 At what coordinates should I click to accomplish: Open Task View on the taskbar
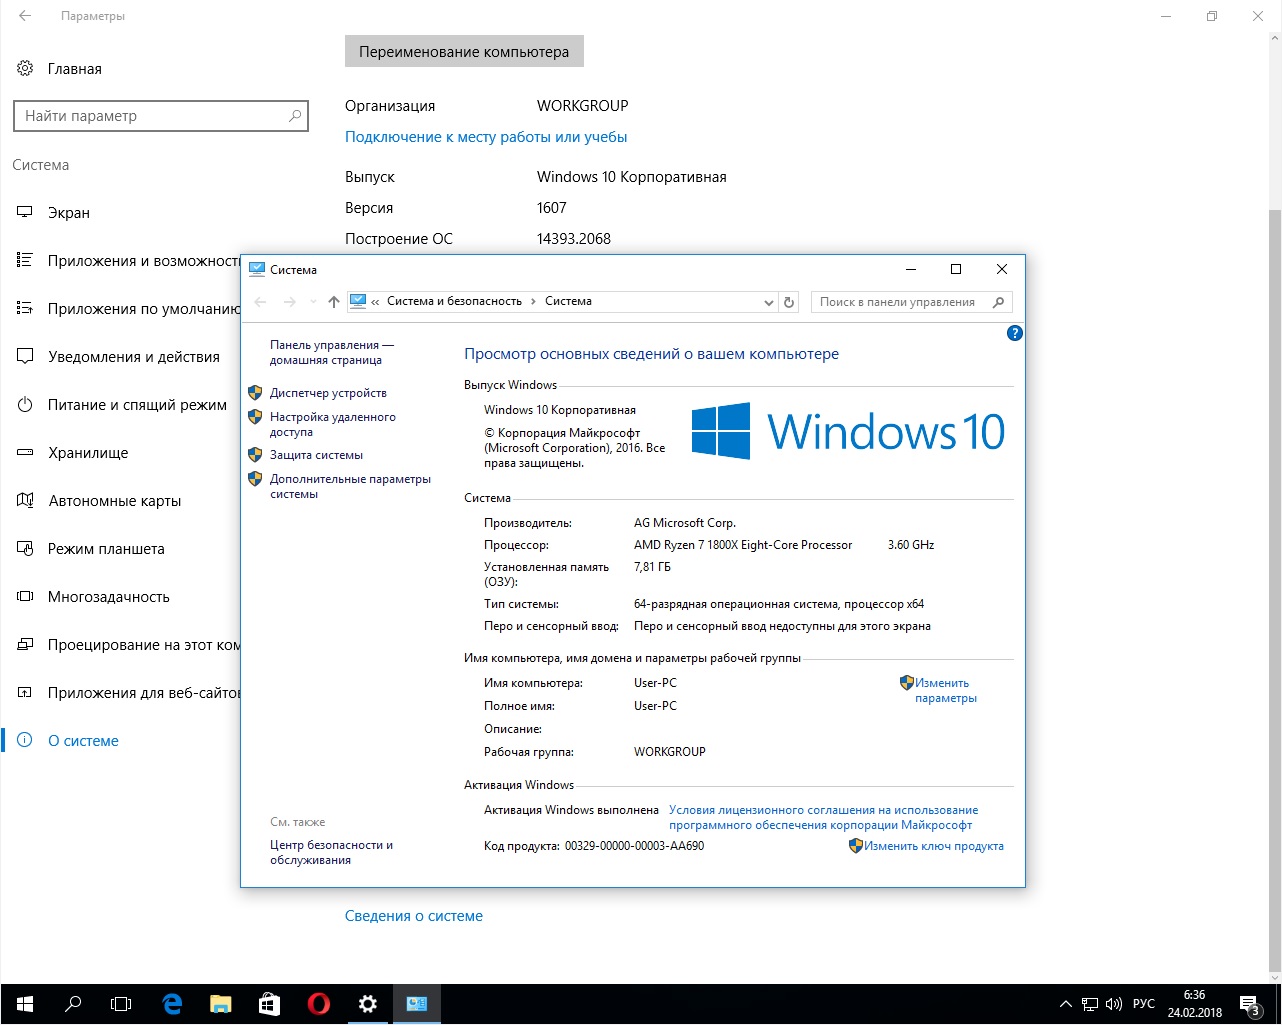[121, 1004]
